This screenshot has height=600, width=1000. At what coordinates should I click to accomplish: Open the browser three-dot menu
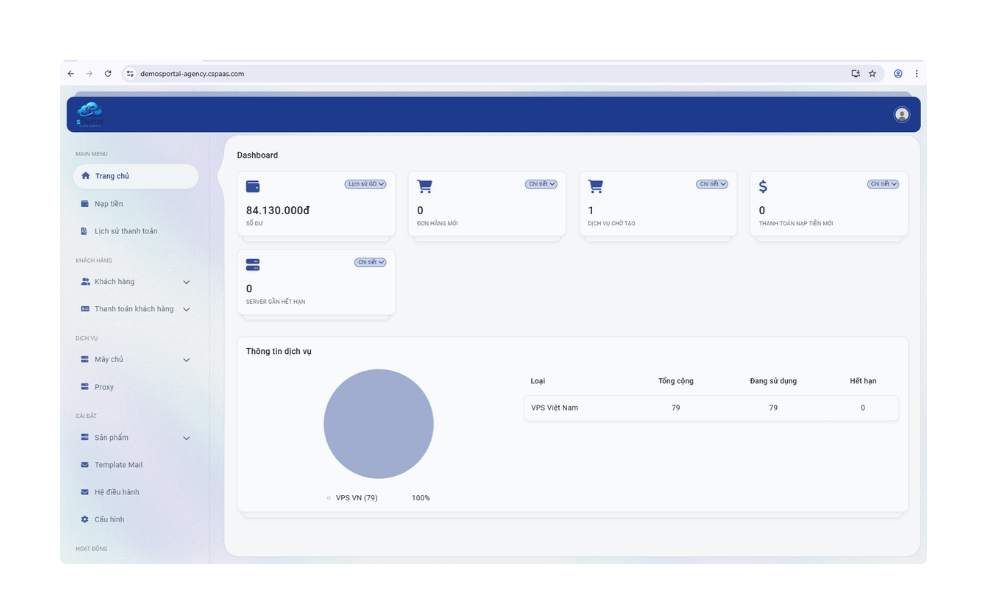(x=916, y=73)
